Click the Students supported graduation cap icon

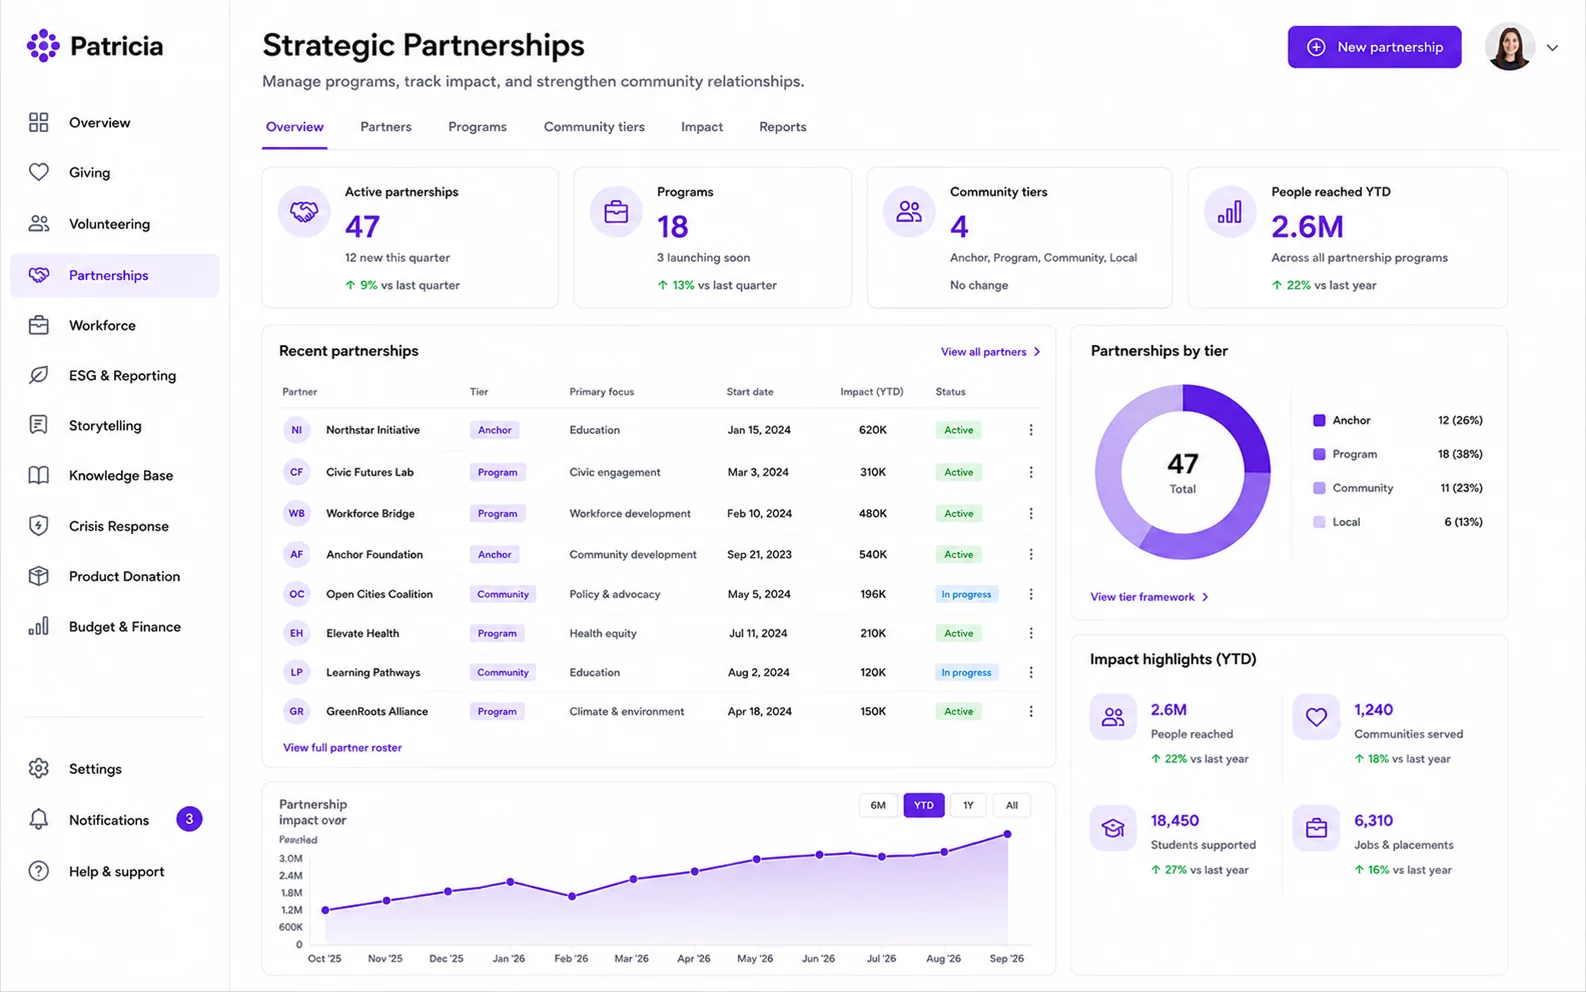pyautogui.click(x=1113, y=828)
